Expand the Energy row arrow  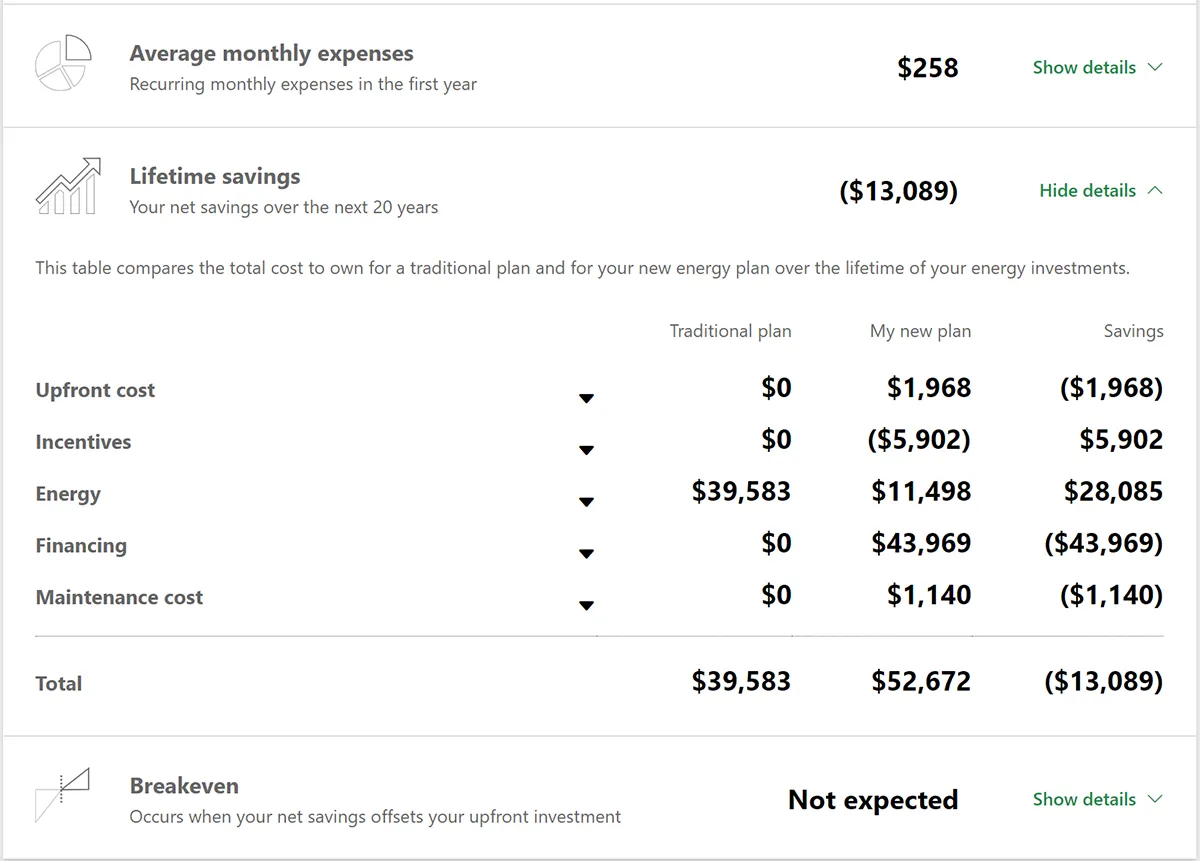(586, 502)
